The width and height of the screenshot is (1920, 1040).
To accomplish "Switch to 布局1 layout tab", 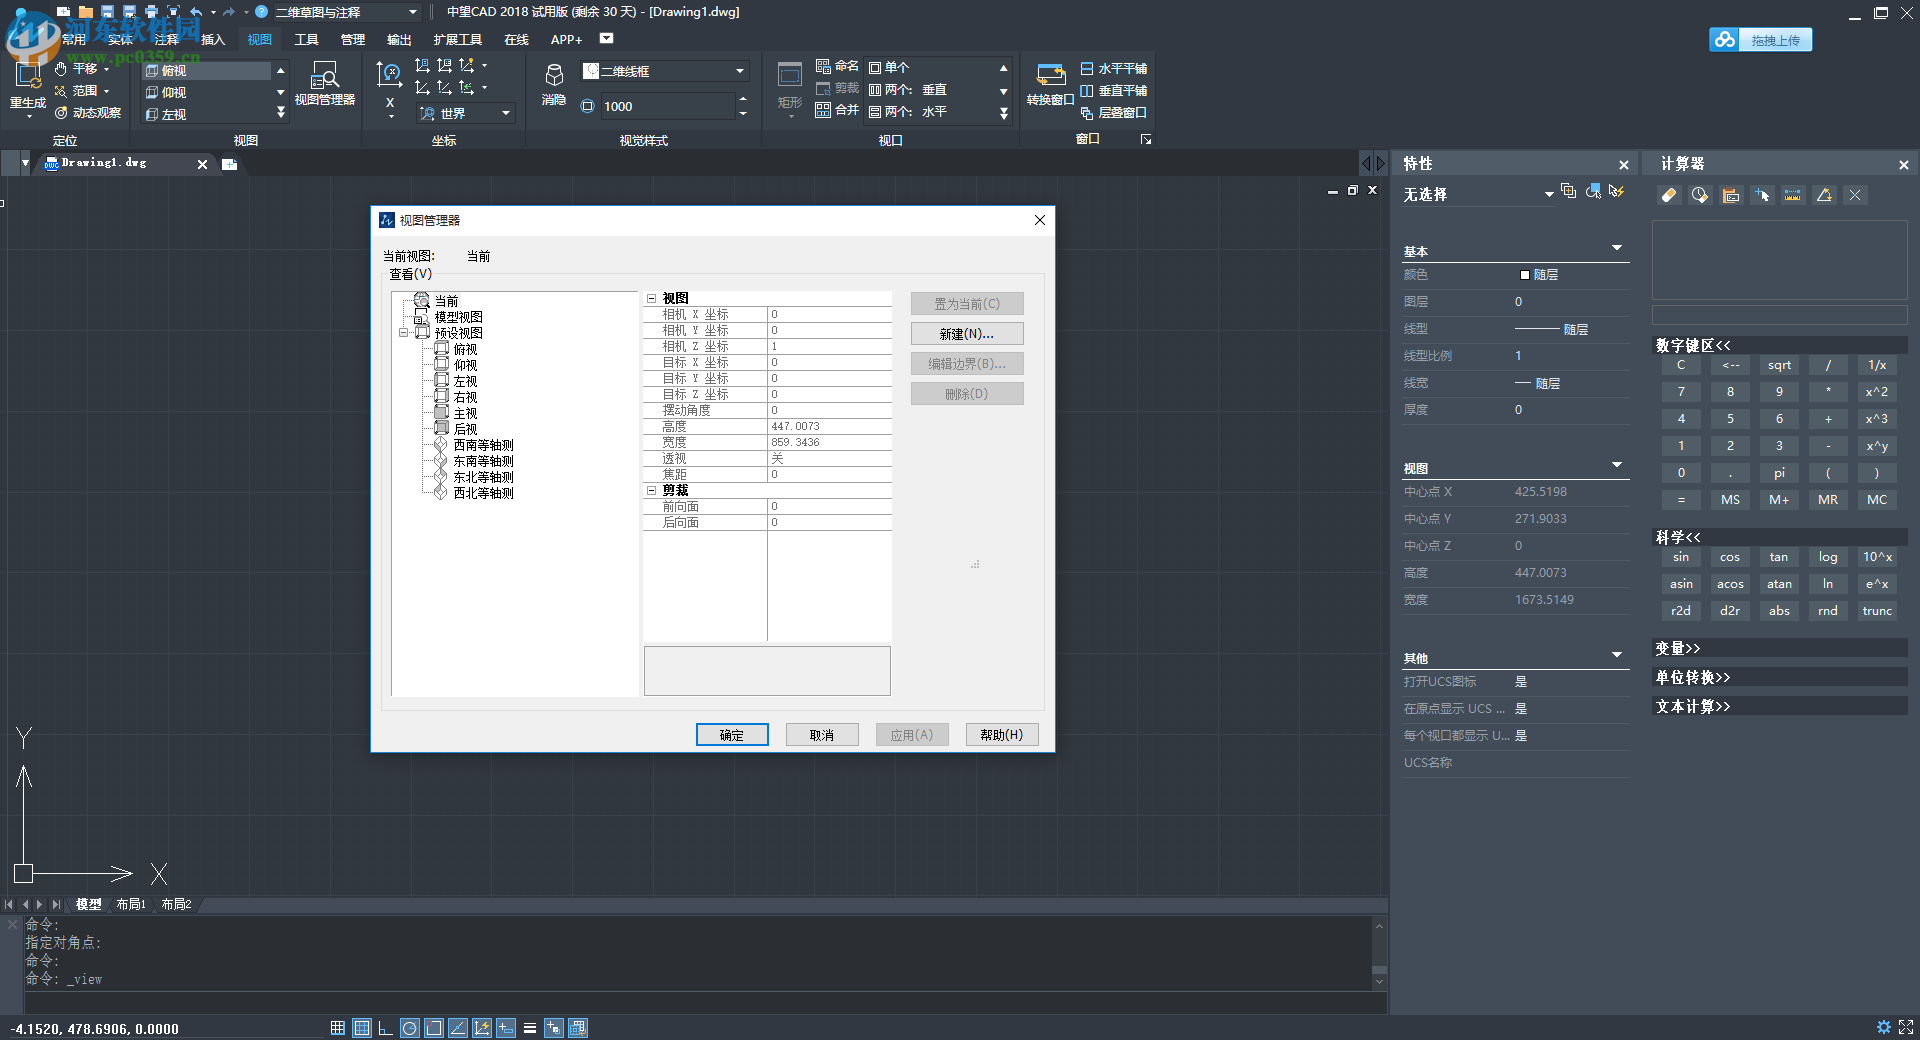I will tap(131, 904).
